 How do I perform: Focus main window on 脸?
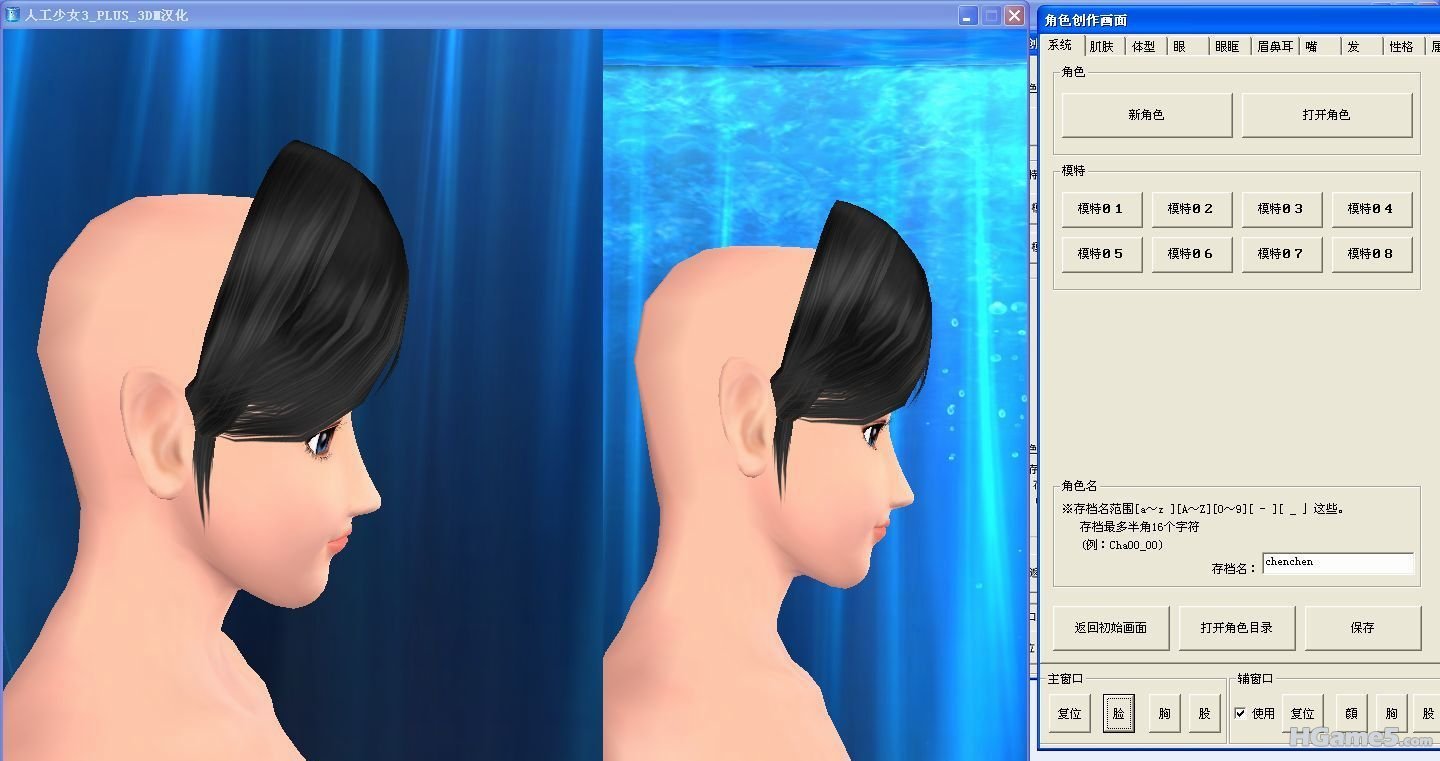coord(1118,714)
